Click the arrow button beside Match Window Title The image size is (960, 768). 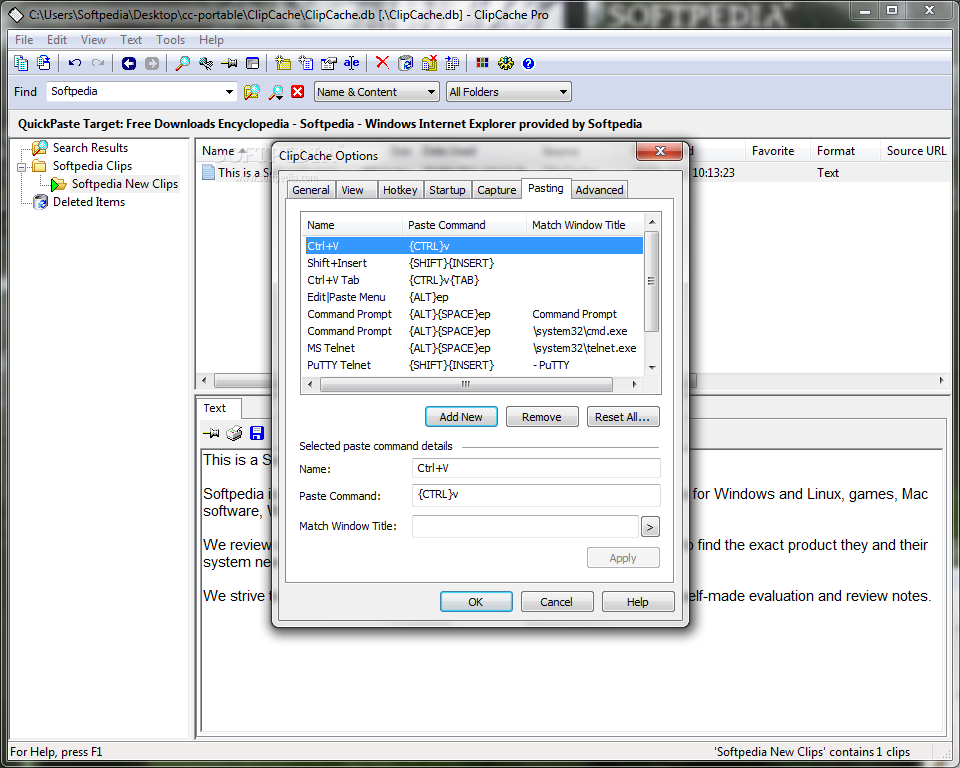click(650, 527)
